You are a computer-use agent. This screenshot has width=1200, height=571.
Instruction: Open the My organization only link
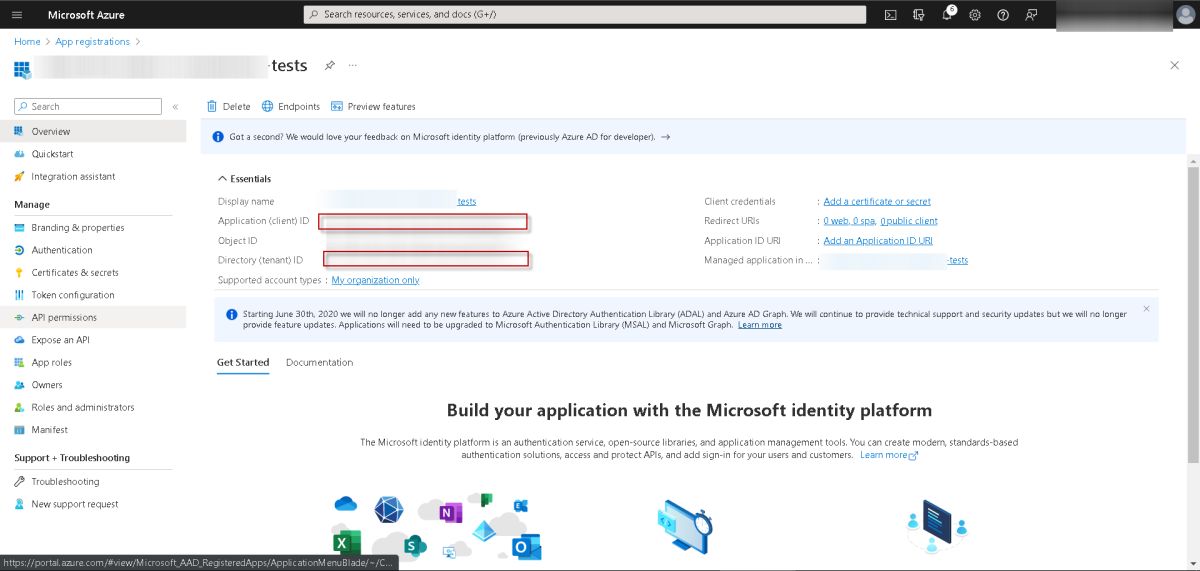click(x=375, y=280)
